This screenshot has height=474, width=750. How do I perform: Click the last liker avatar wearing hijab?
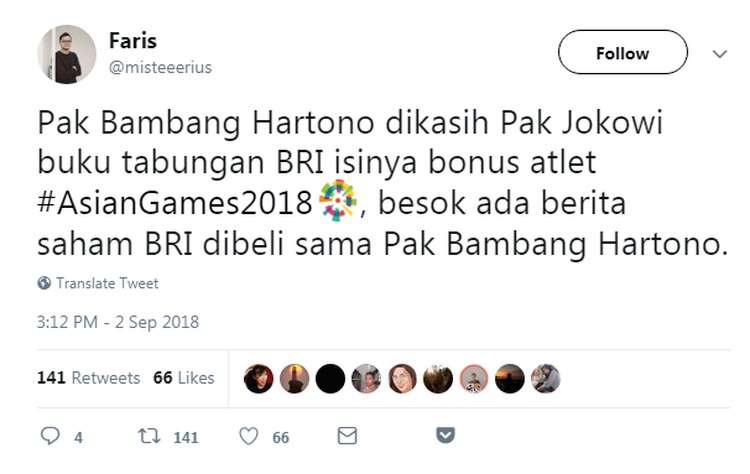[545, 379]
